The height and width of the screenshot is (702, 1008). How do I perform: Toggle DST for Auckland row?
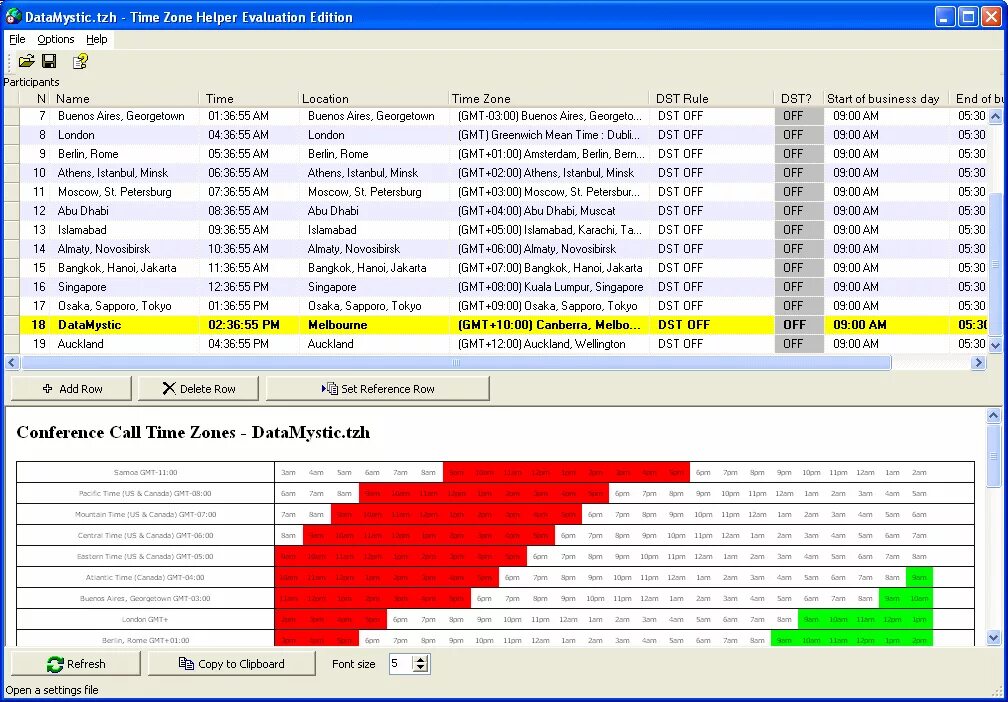[x=799, y=344]
